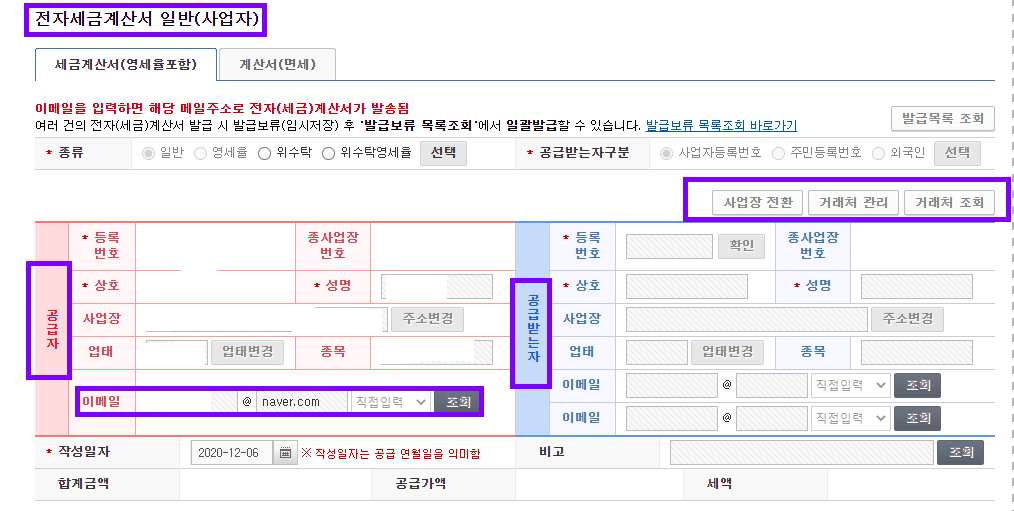This screenshot has height=511, width=1014.
Task: Click 조회 for second recipient email
Action: (x=917, y=418)
